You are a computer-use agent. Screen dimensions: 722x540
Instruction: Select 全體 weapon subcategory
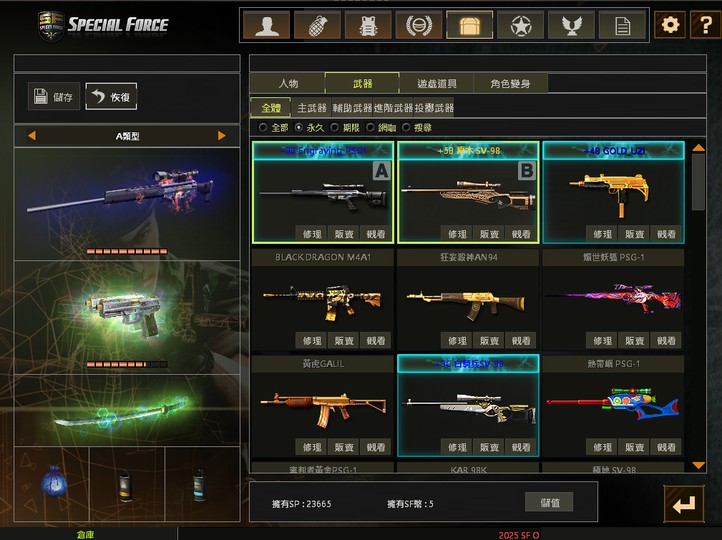[271, 108]
